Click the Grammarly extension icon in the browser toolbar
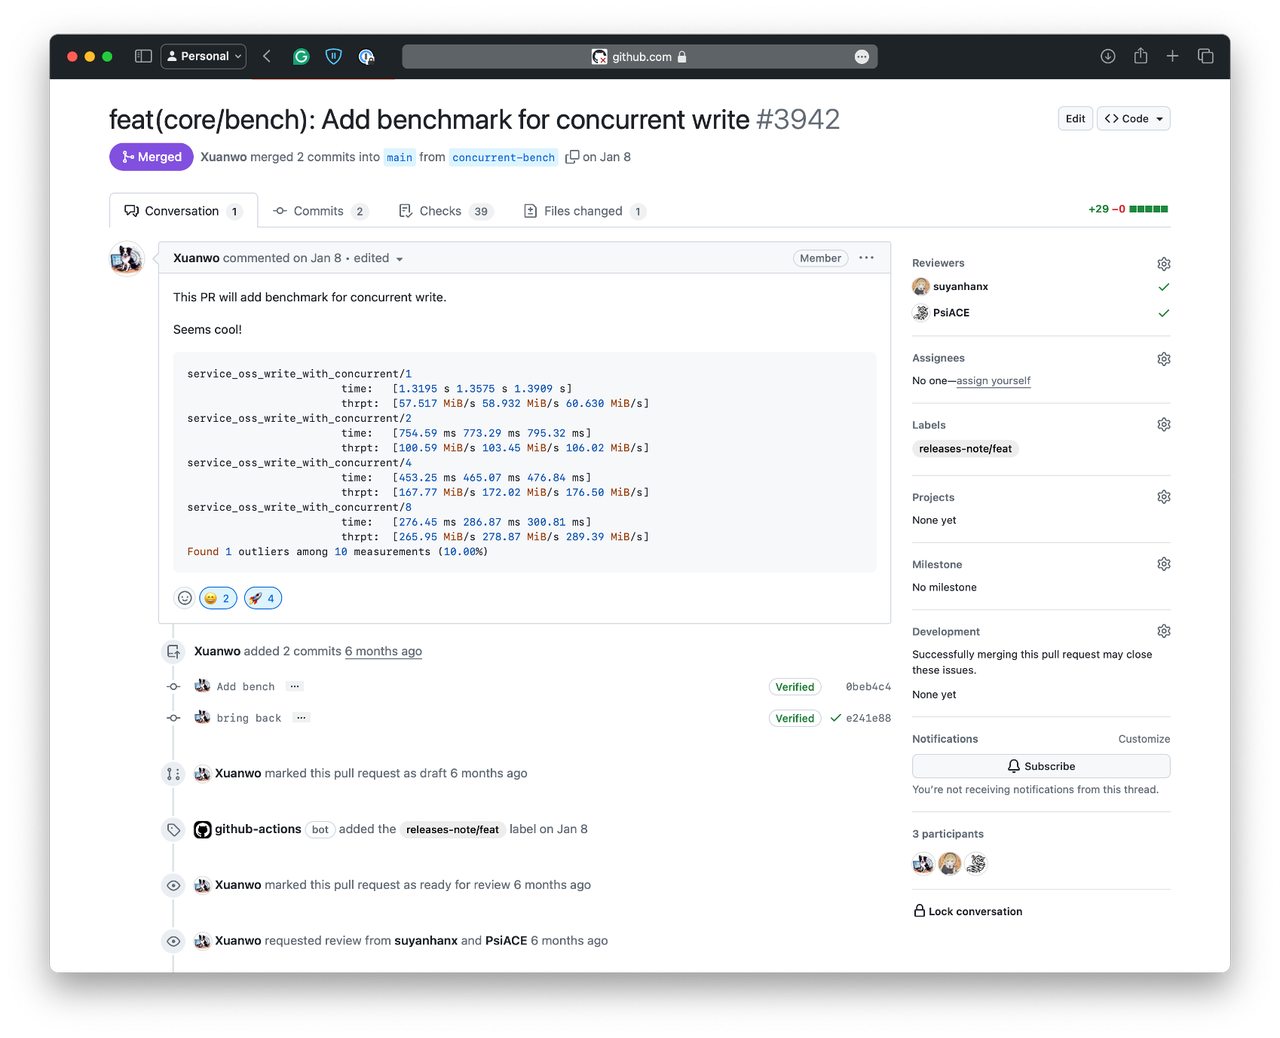Image resolution: width=1280 pixels, height=1038 pixels. tap(300, 56)
